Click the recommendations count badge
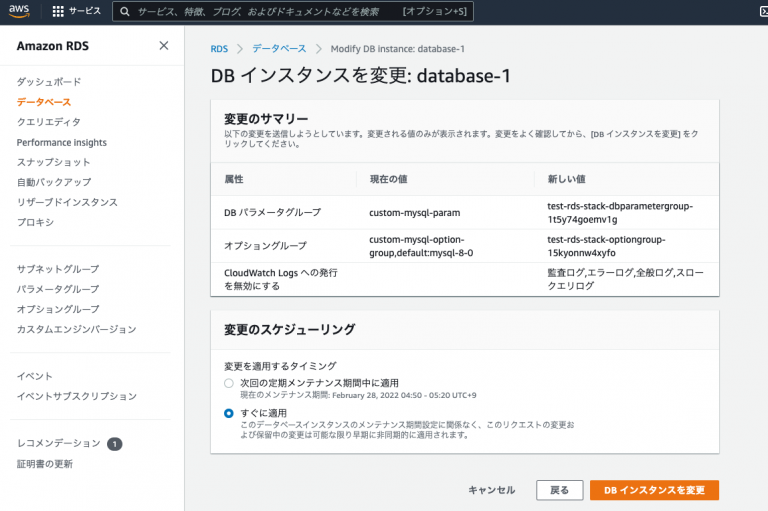 114,443
